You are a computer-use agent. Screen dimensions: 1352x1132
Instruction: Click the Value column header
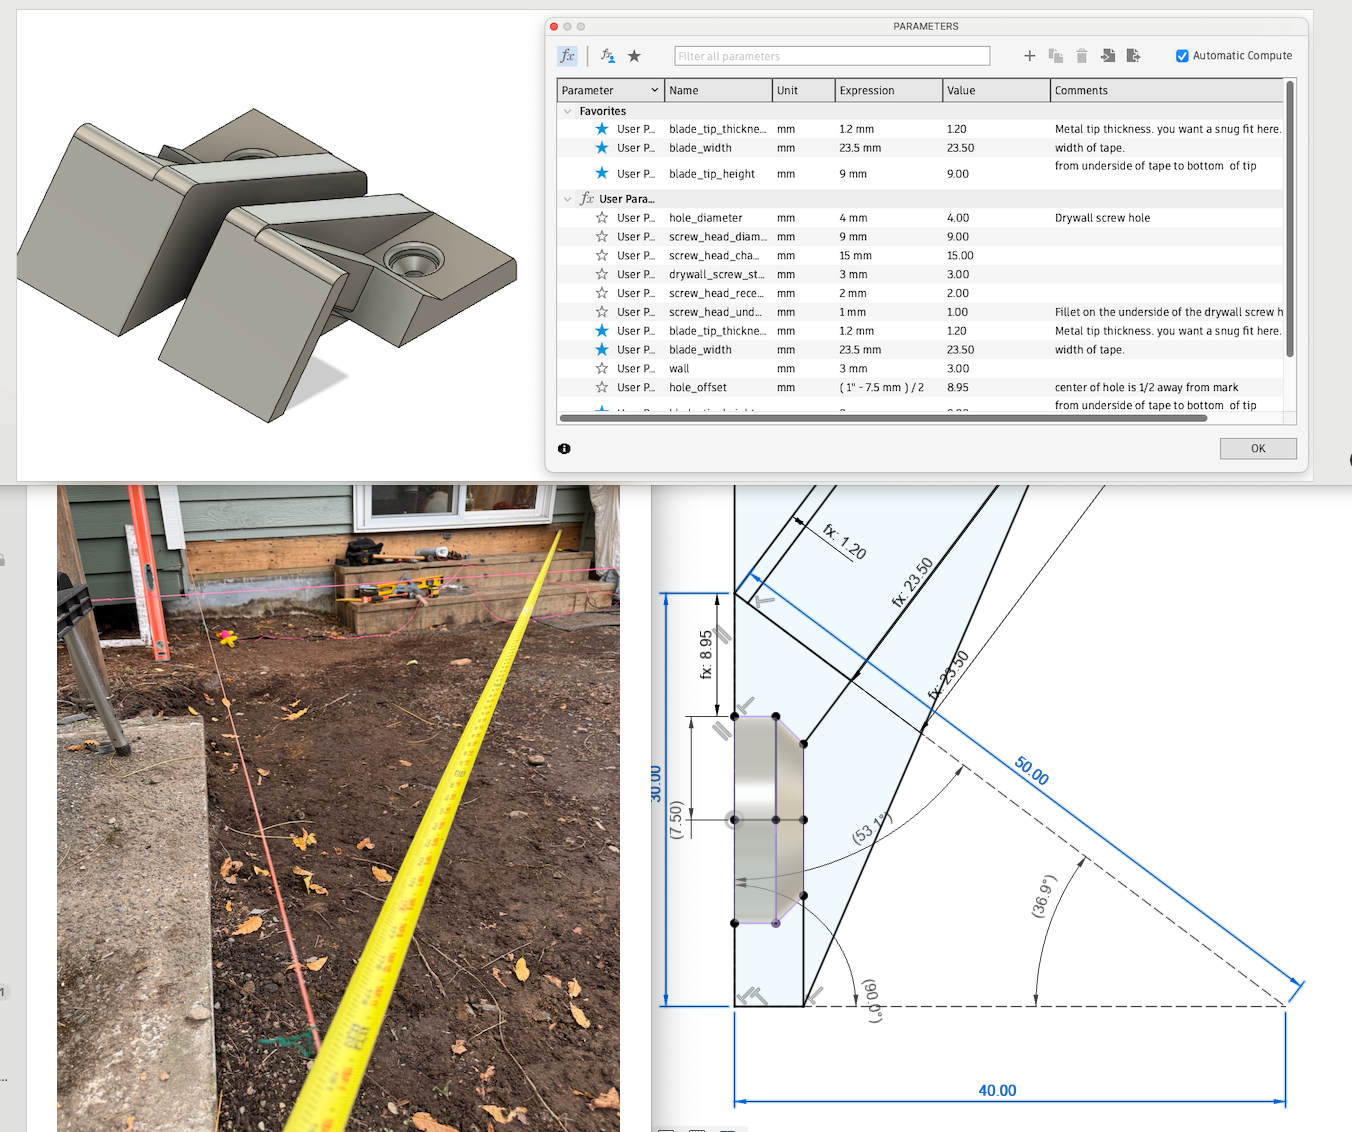996,90
